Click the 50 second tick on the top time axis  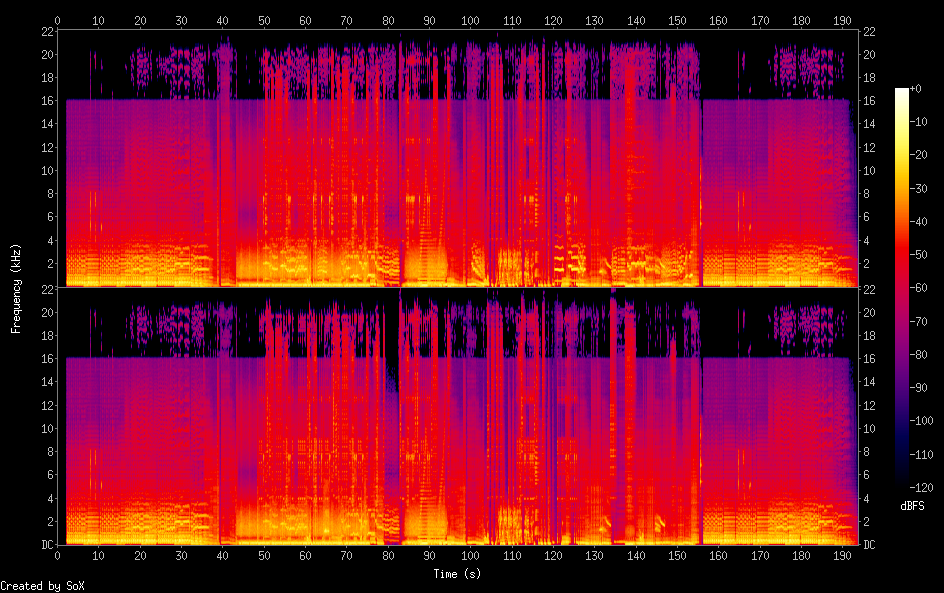point(264,20)
